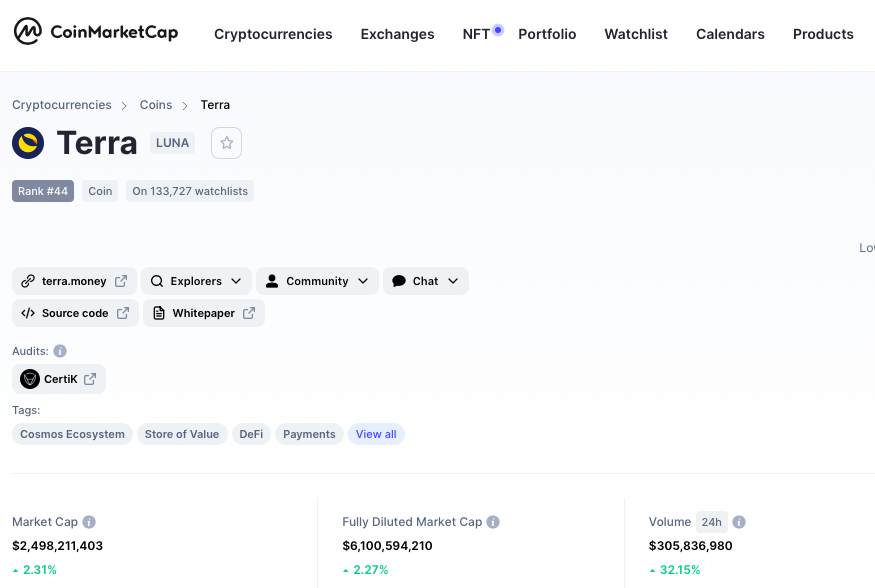Click the Fully Diluted Market Cap info icon
The width and height of the screenshot is (875, 588).
[493, 522]
